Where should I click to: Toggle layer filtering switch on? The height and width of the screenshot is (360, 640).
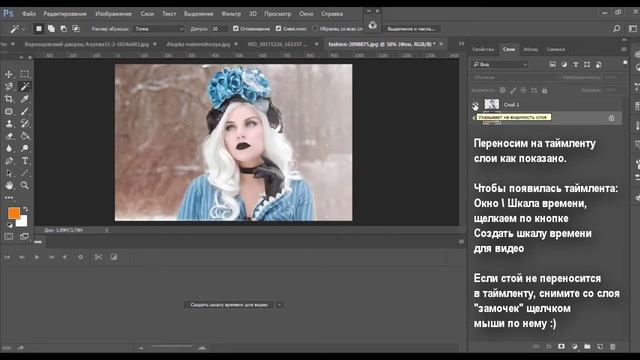[625, 63]
